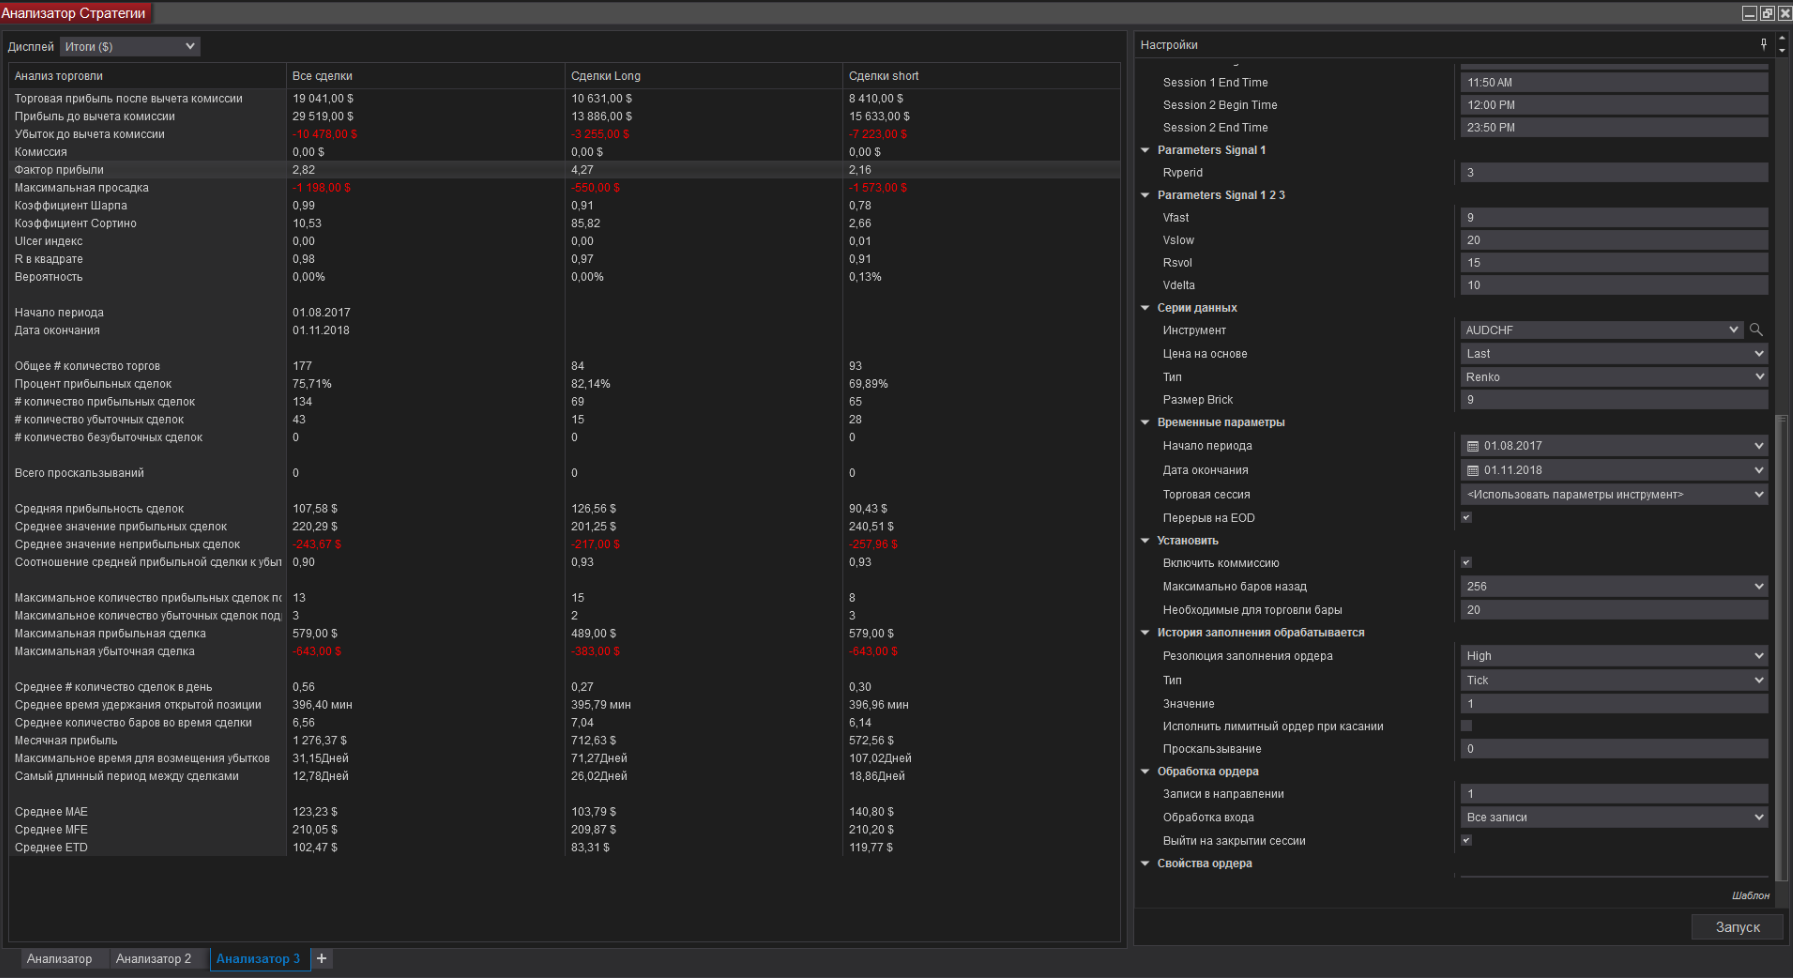Click the Rvperid value field
1793x978 pixels.
point(1614,173)
